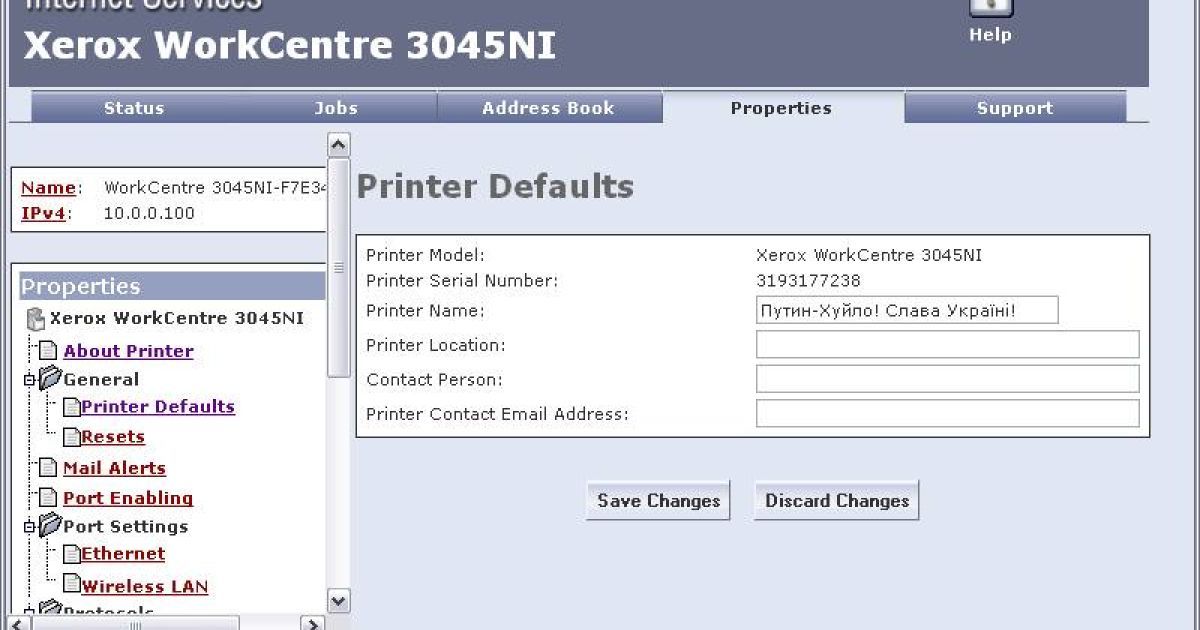Focus the Printer Name input field

pos(907,310)
